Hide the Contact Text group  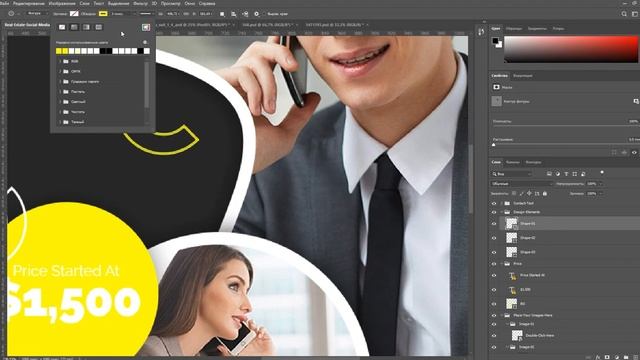coord(494,203)
